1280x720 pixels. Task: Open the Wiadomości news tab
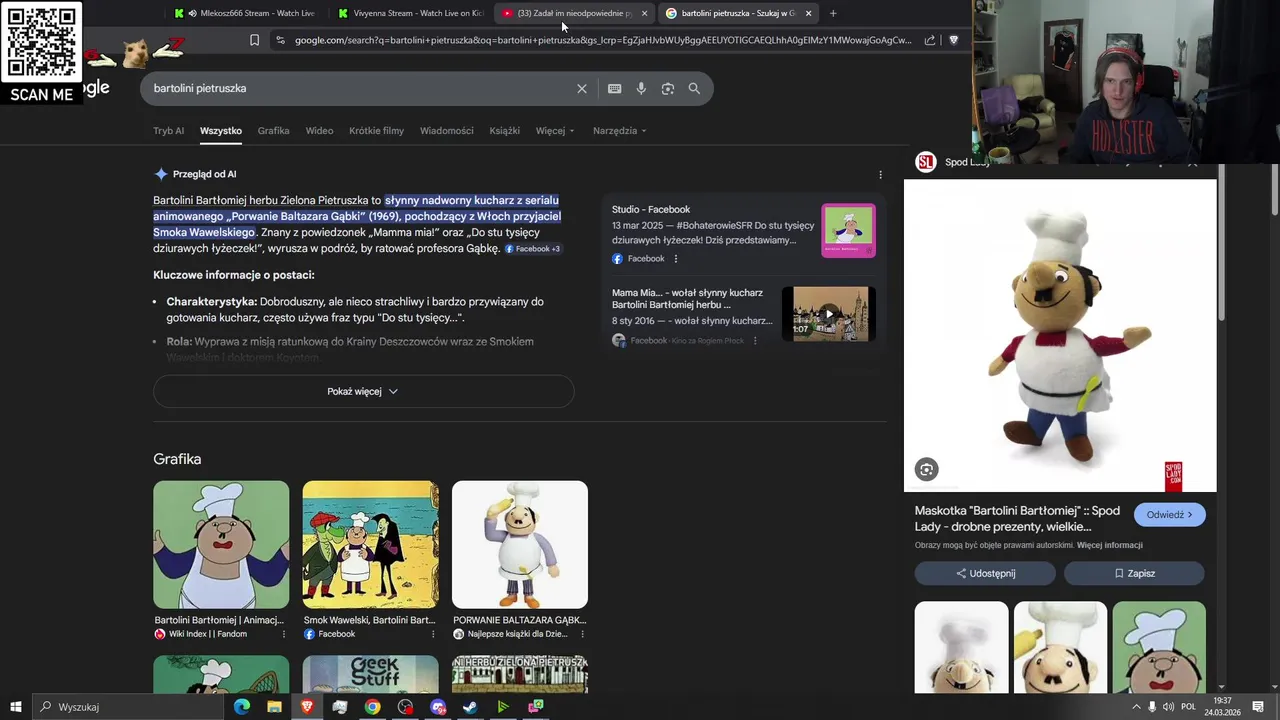(x=447, y=131)
